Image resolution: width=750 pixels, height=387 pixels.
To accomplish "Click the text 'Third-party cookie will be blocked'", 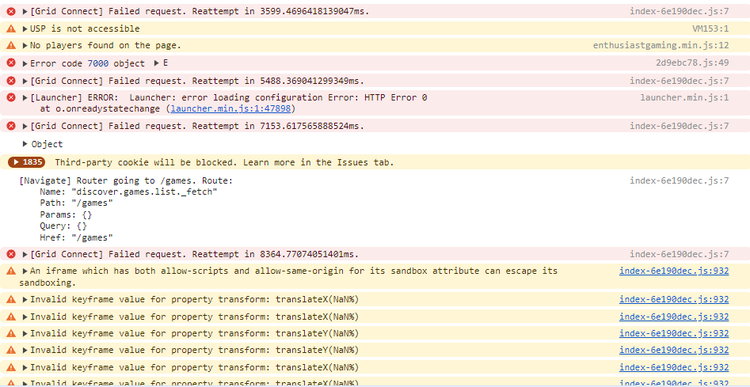I will click(x=145, y=163).
